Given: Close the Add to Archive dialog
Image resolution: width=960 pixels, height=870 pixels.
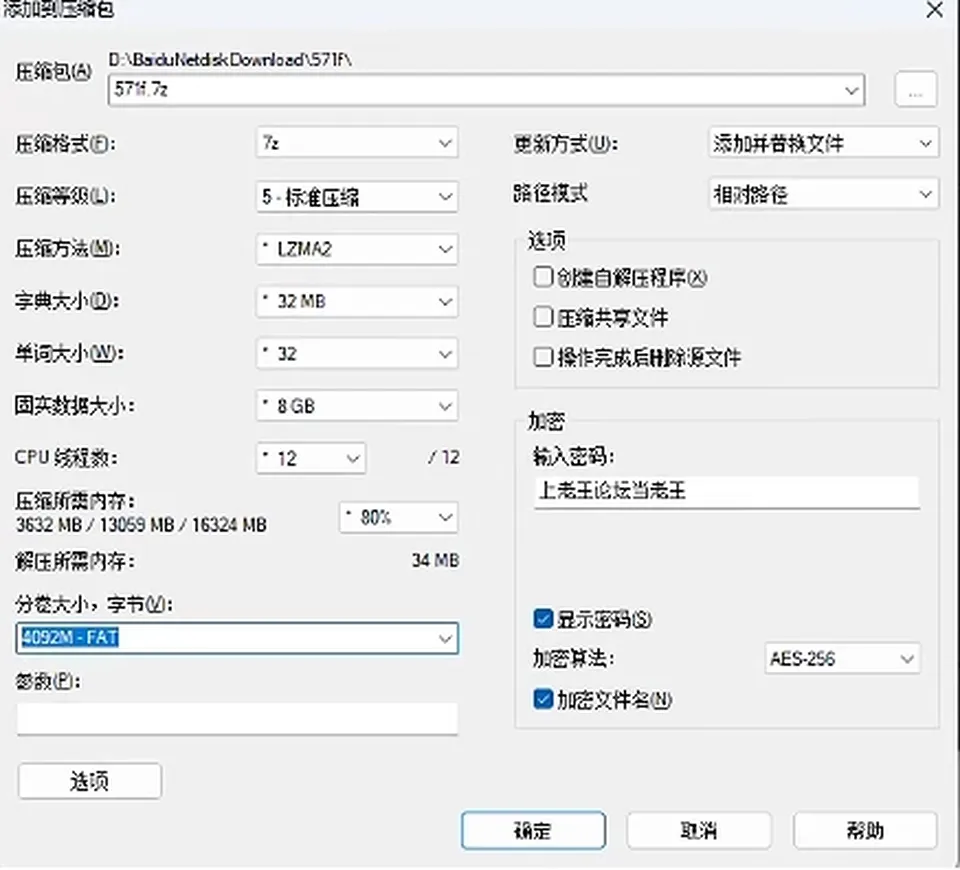Looking at the screenshot, I should click(x=935, y=10).
